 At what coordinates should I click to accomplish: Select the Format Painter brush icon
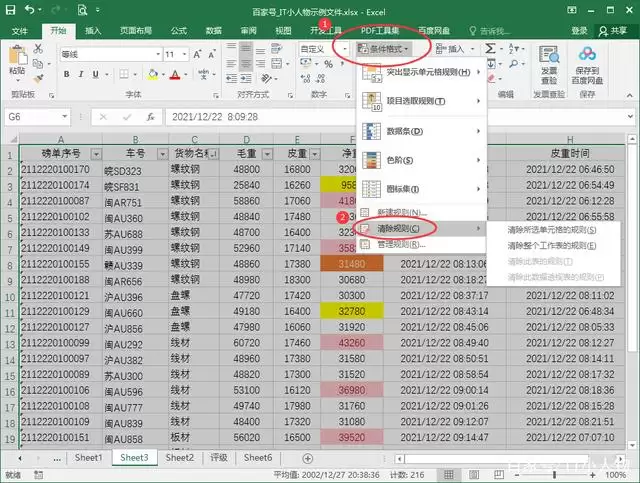(38, 78)
